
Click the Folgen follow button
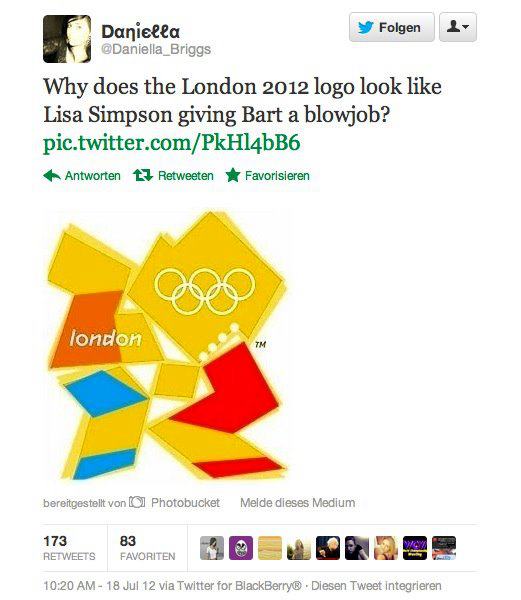point(392,27)
